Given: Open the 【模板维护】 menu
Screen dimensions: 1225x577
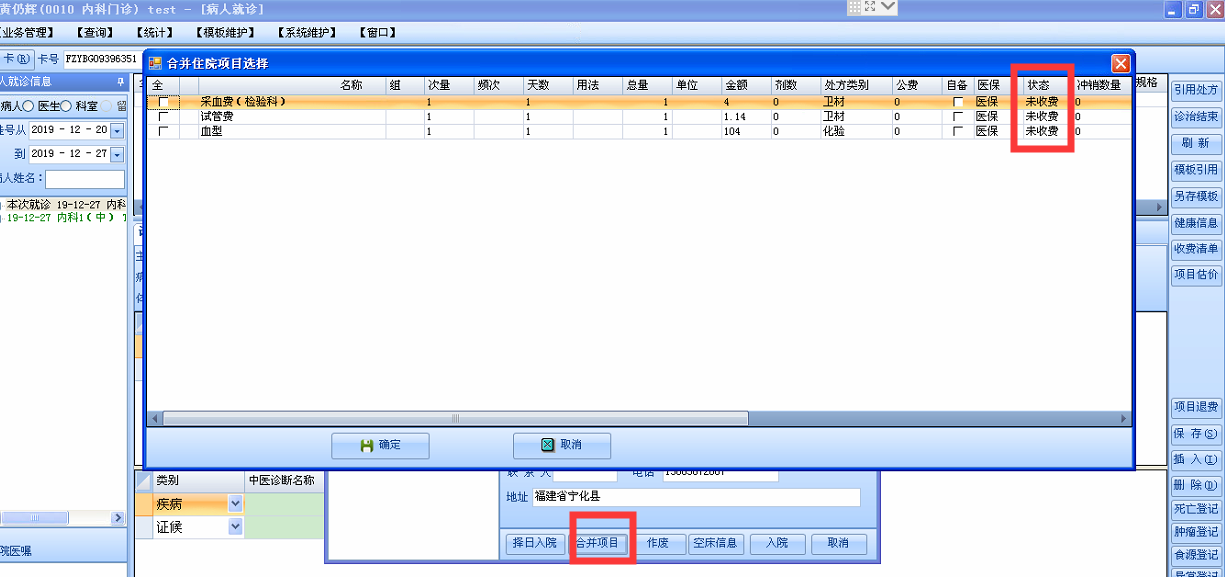Looking at the screenshot, I should (x=223, y=32).
